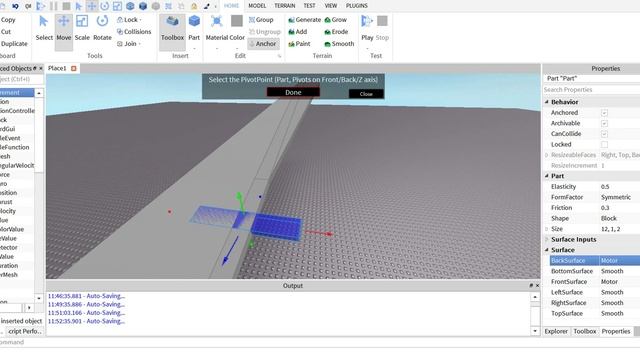Open BackSurface Motor value dropdown
This screenshot has height=360, width=640.
[x=619, y=260]
